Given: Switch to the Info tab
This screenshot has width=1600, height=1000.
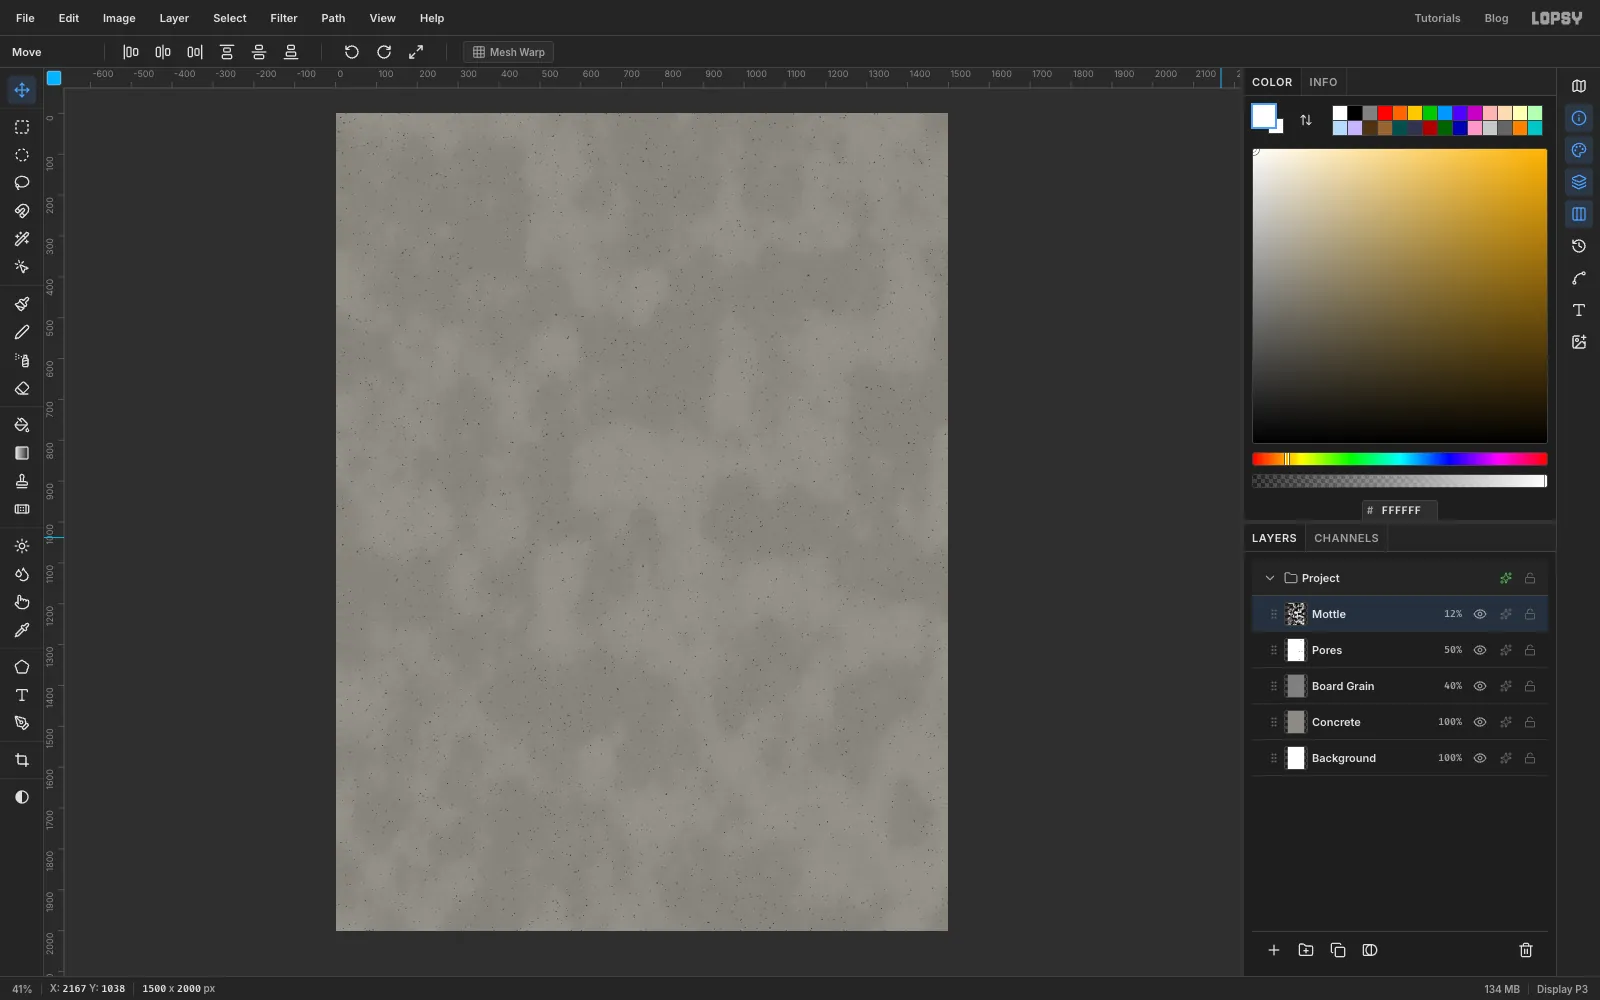Looking at the screenshot, I should pyautogui.click(x=1323, y=82).
